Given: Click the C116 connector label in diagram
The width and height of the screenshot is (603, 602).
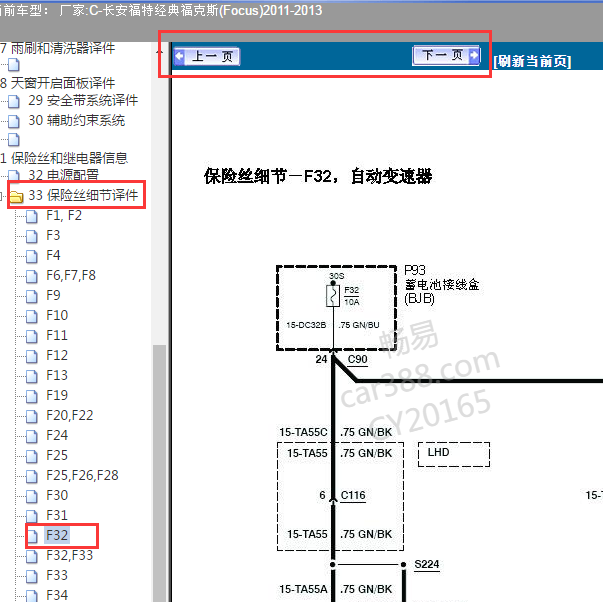Looking at the screenshot, I should 353,495.
